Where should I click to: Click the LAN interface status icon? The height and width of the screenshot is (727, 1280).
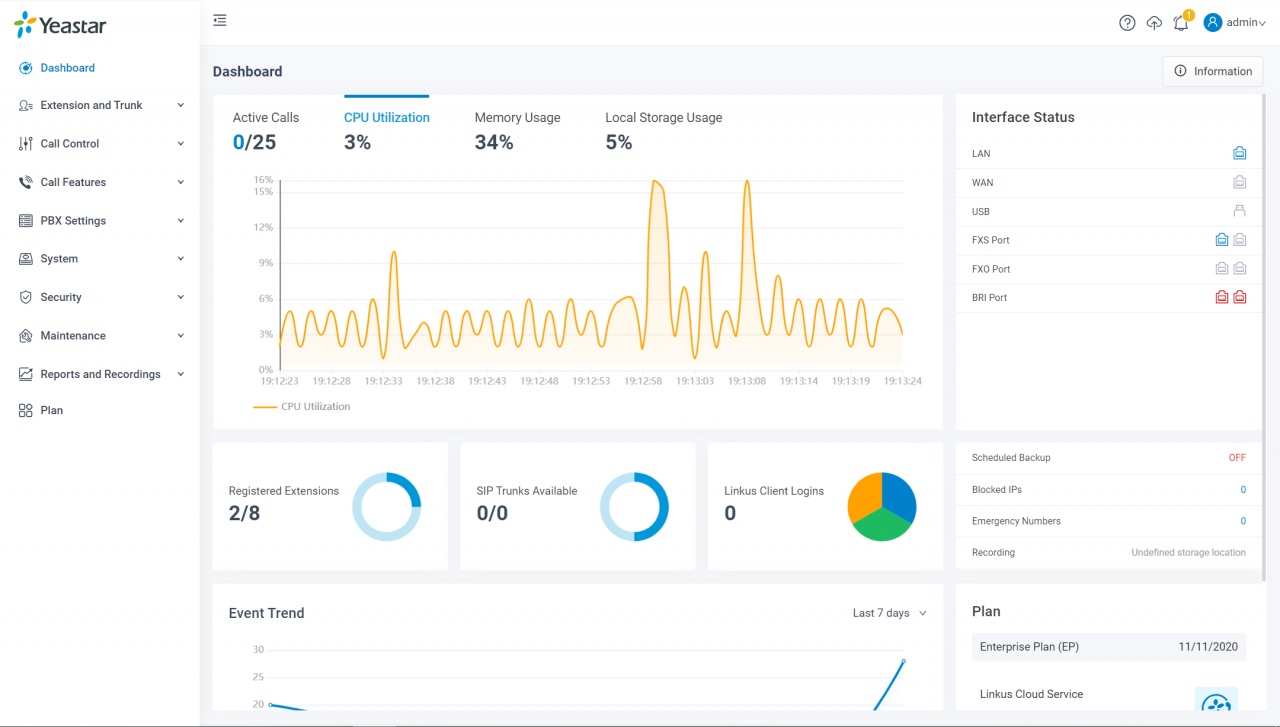click(1239, 154)
